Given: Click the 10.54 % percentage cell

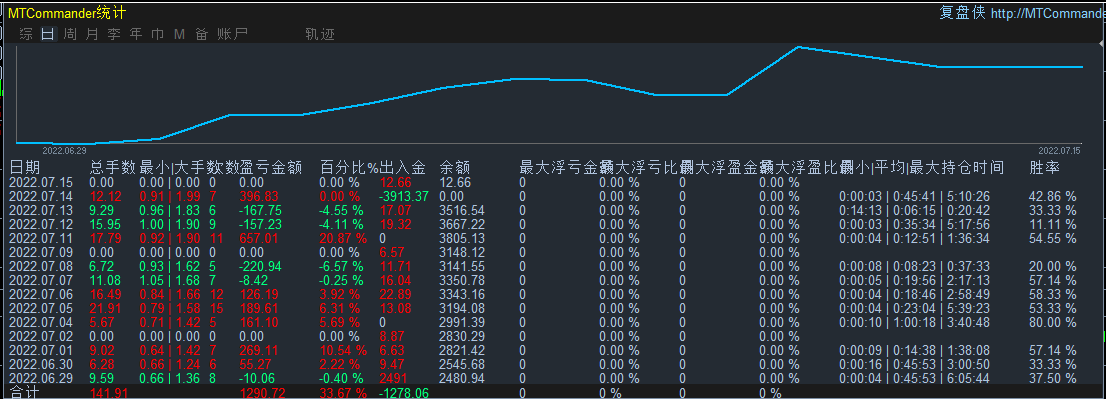Looking at the screenshot, I should tap(344, 350).
